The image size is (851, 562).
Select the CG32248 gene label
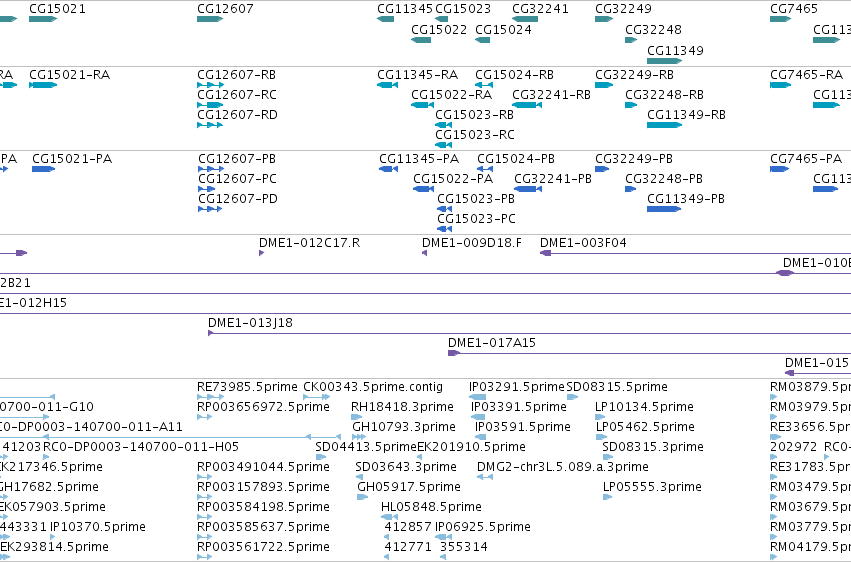[653, 30]
